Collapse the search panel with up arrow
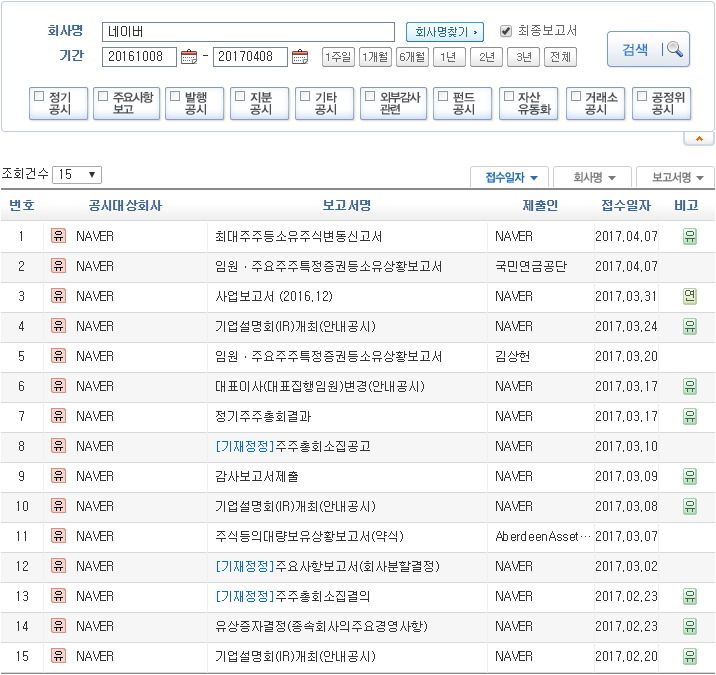716x675 pixels. (699, 139)
